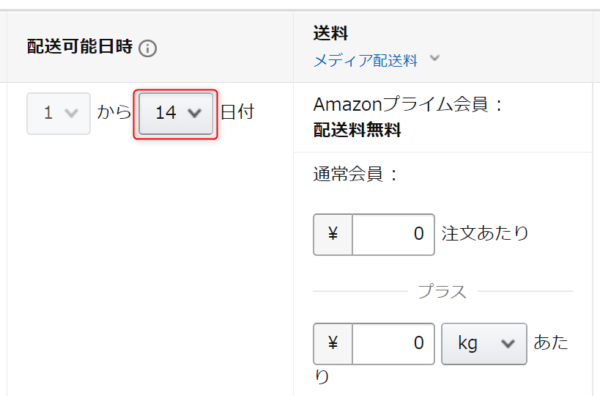The height and width of the screenshot is (396, 600).
Task: Expand the kg weight unit dropdown
Action: (x=484, y=344)
